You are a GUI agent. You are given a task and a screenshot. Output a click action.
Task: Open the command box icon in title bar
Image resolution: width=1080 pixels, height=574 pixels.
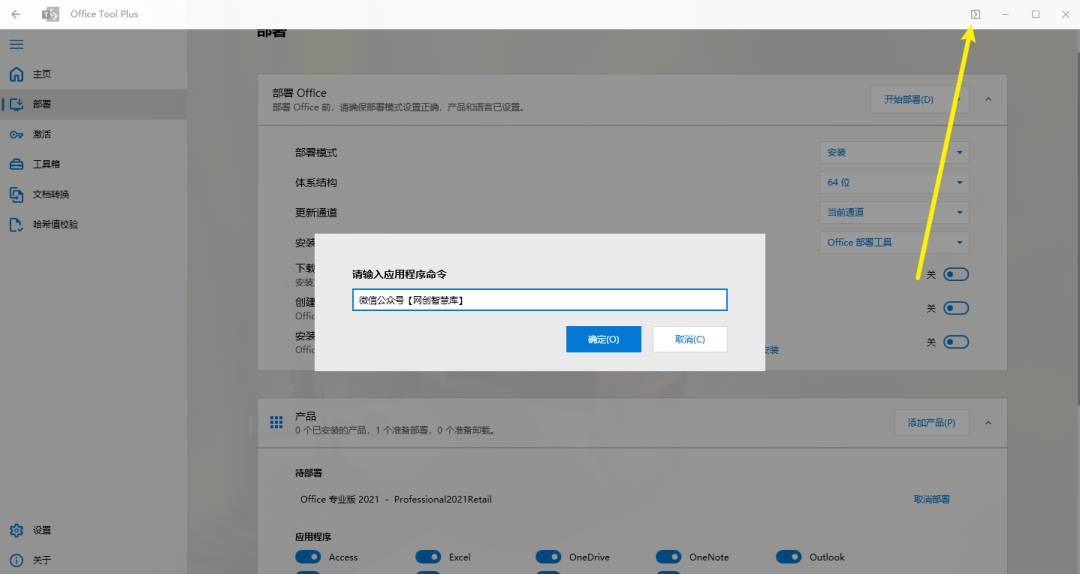[975, 14]
